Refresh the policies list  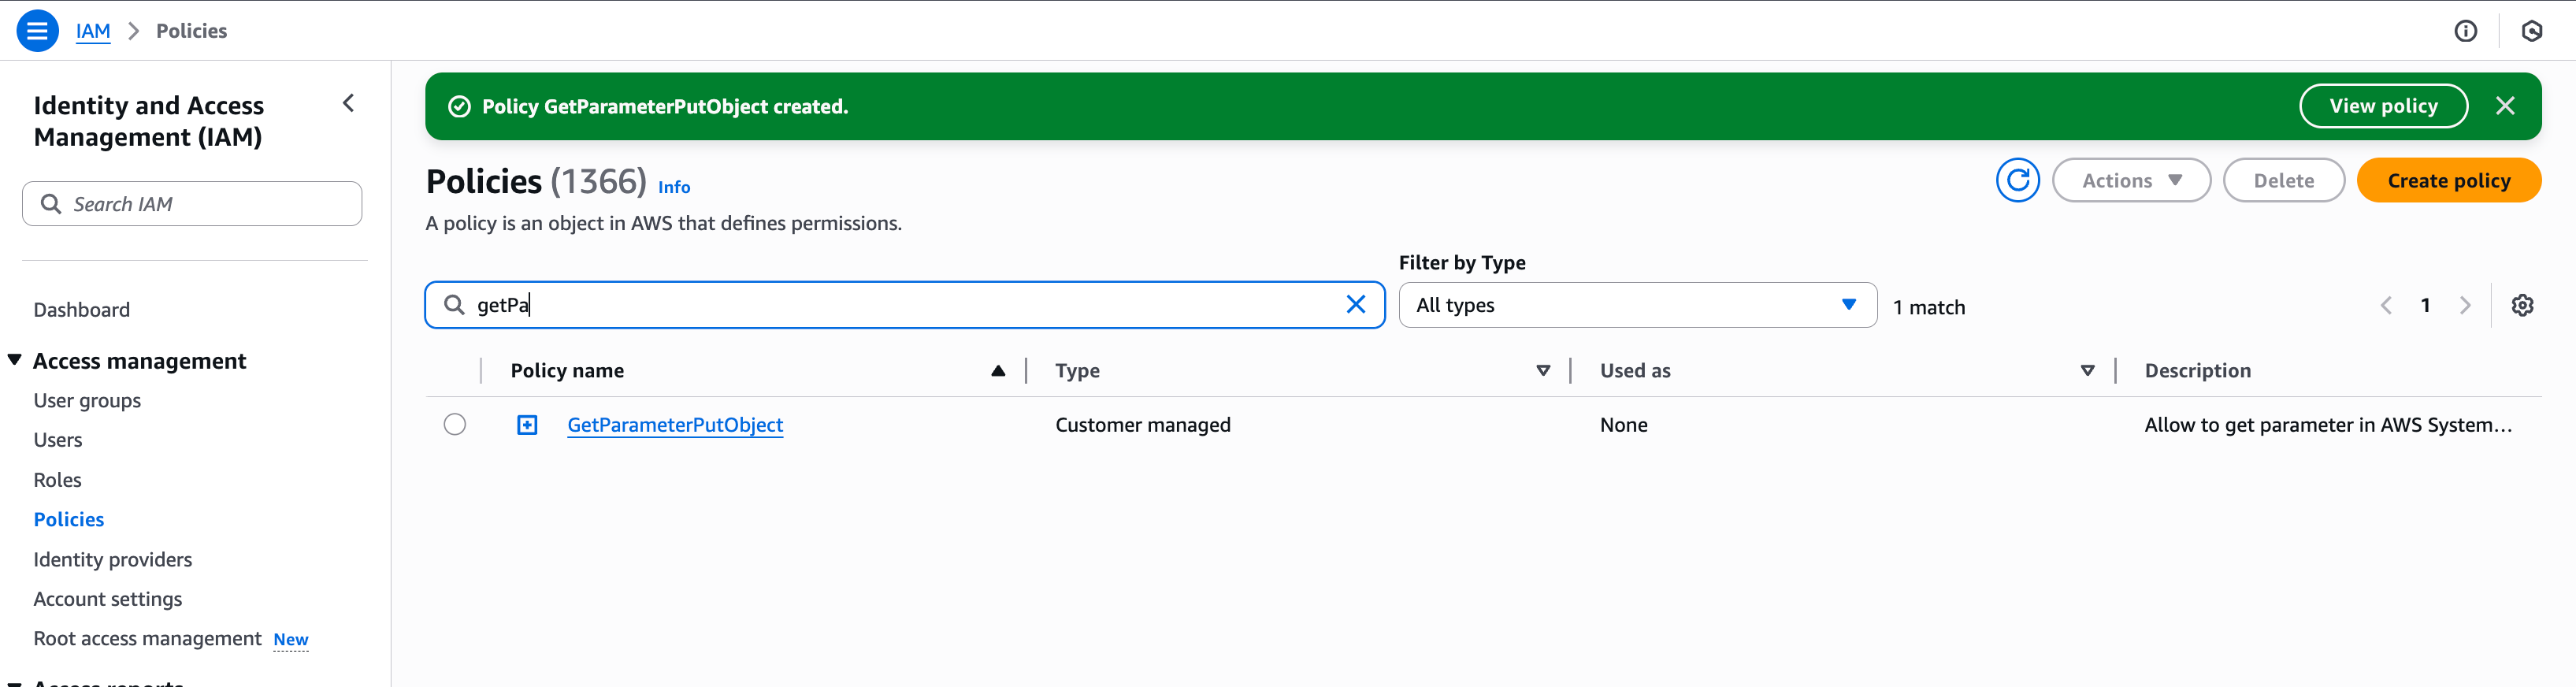click(2017, 181)
